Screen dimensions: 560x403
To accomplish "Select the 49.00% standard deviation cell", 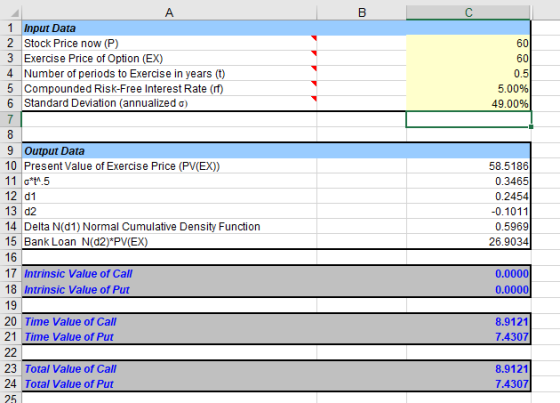I will tap(468, 103).
